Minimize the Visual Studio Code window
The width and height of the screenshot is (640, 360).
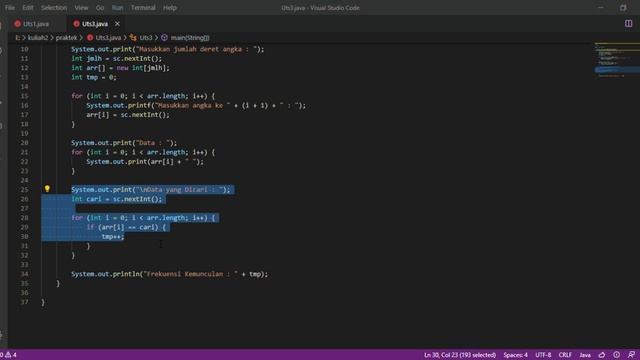[600, 8]
